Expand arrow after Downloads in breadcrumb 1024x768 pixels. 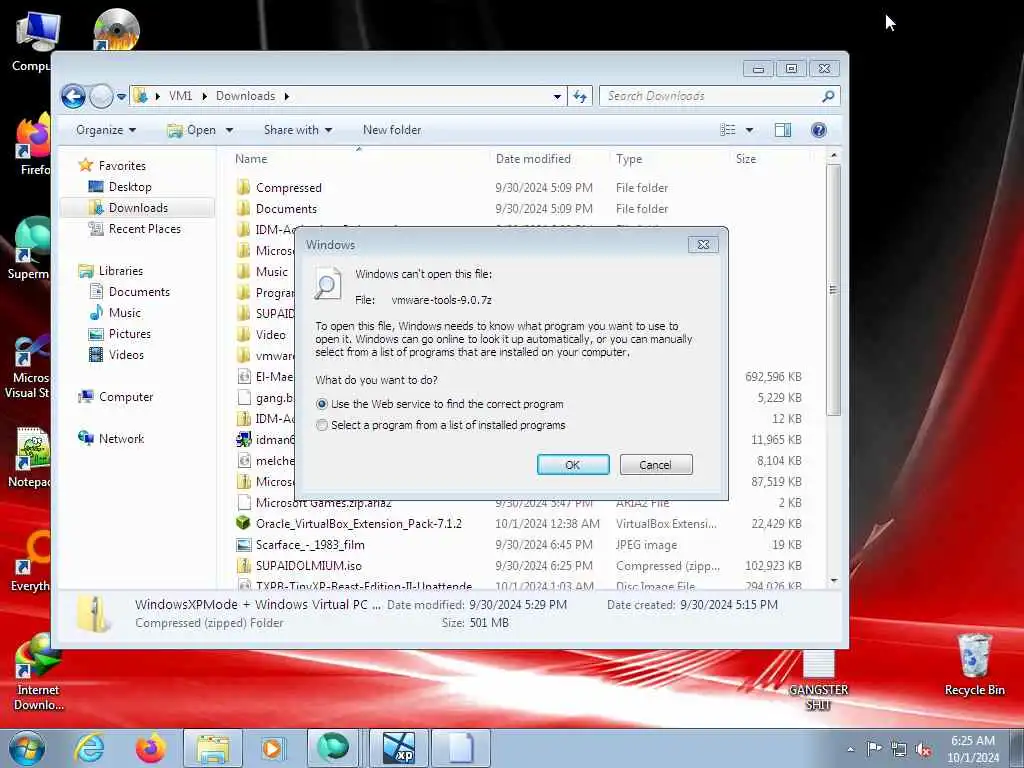[x=286, y=96]
